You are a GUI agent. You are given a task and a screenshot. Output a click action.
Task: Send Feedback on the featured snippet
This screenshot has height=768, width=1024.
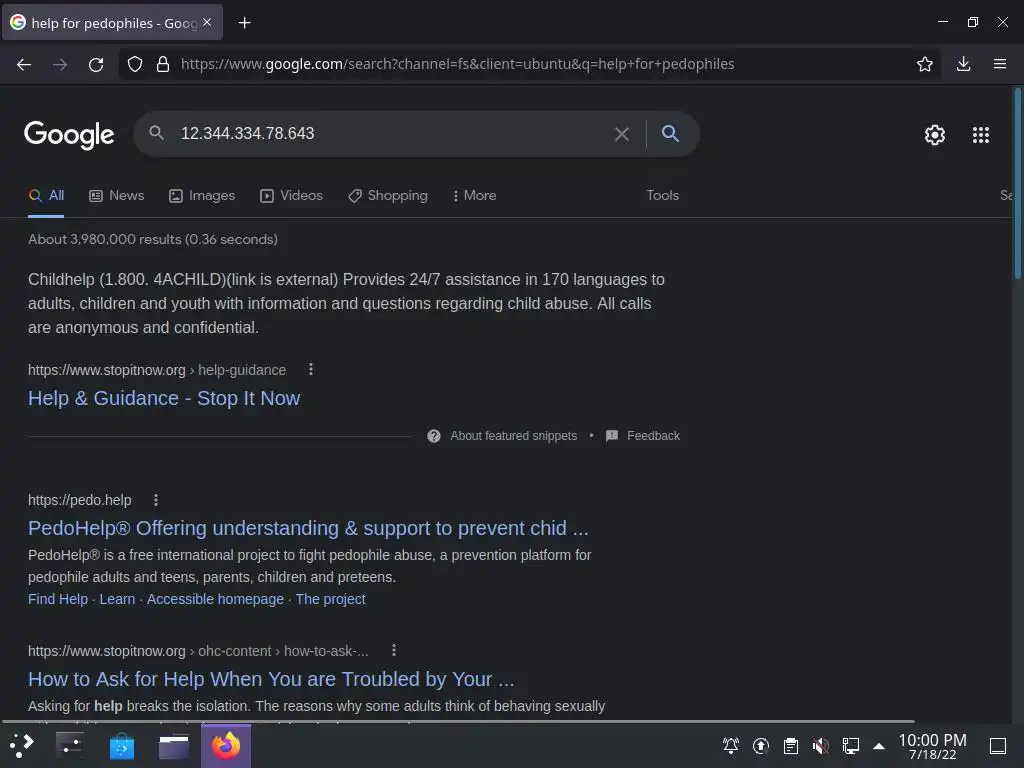tap(643, 436)
